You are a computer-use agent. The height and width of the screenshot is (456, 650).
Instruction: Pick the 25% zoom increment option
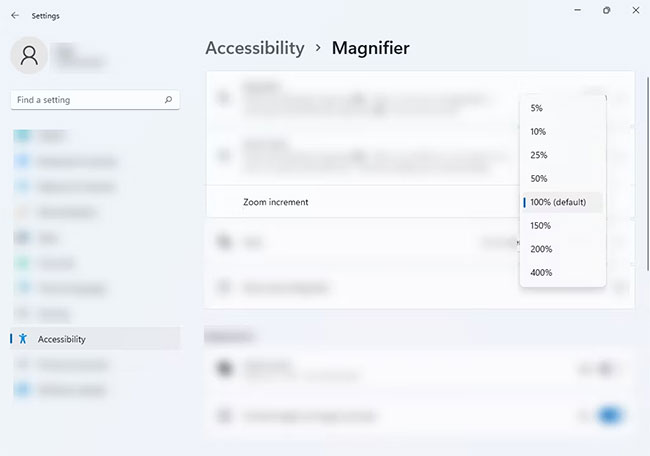[538, 155]
